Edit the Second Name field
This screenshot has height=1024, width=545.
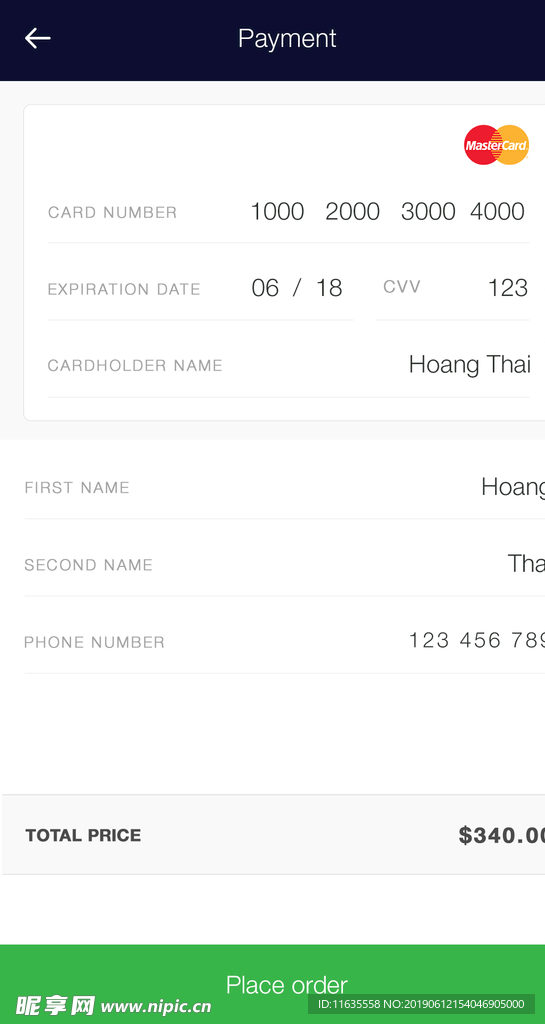point(285,564)
